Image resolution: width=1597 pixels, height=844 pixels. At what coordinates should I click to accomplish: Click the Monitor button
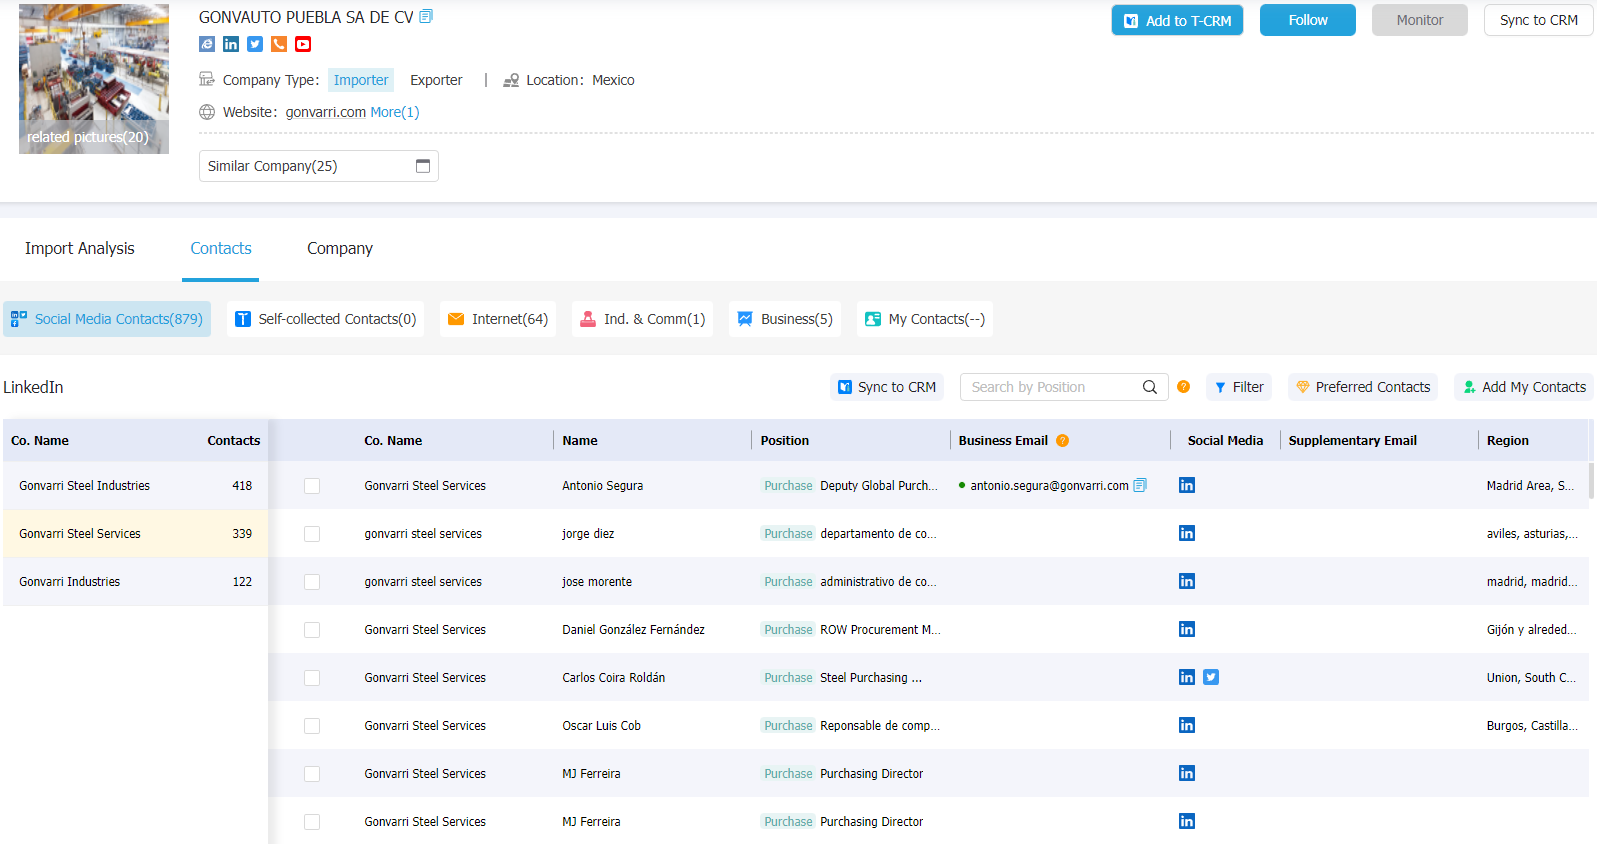tap(1420, 20)
